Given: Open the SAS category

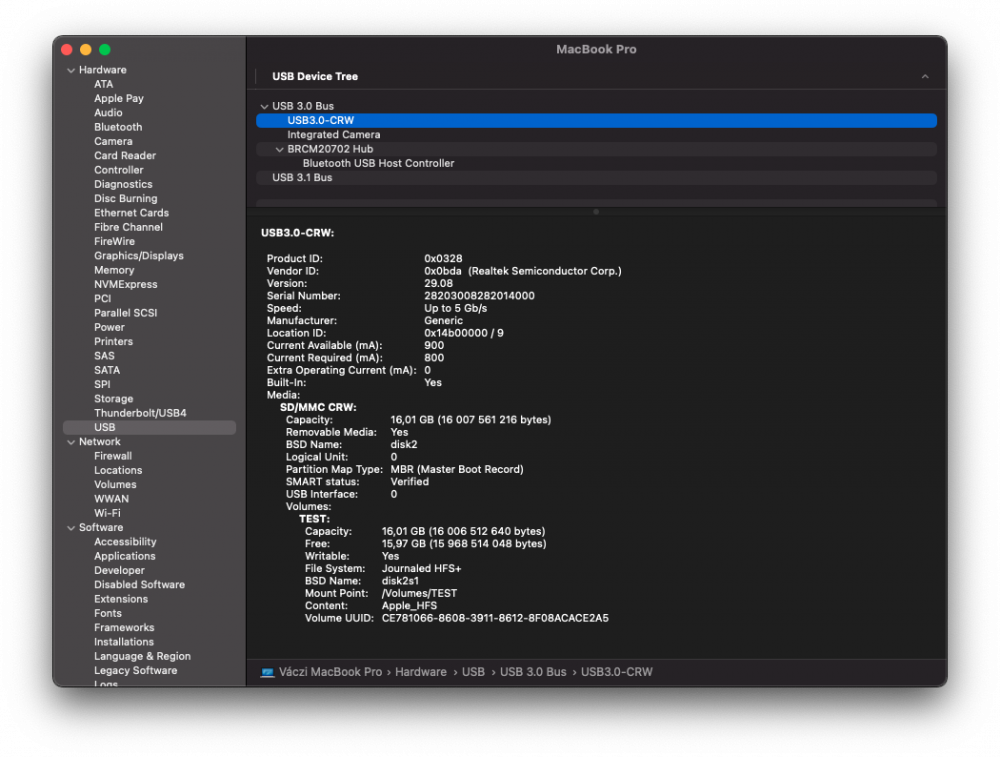Looking at the screenshot, I should (x=105, y=356).
